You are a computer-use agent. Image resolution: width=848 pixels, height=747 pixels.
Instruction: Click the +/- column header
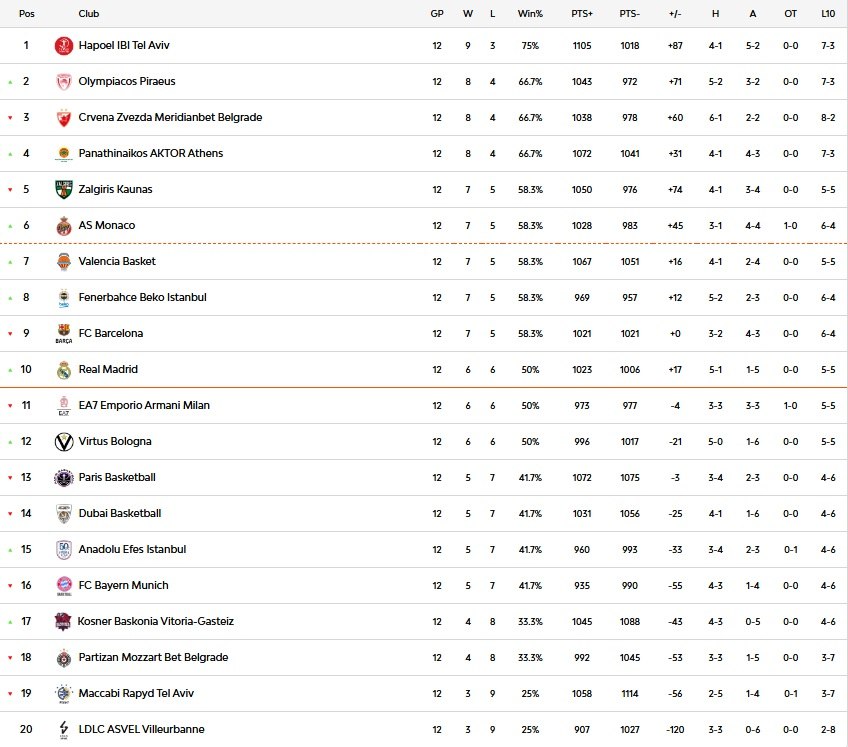pyautogui.click(x=674, y=14)
